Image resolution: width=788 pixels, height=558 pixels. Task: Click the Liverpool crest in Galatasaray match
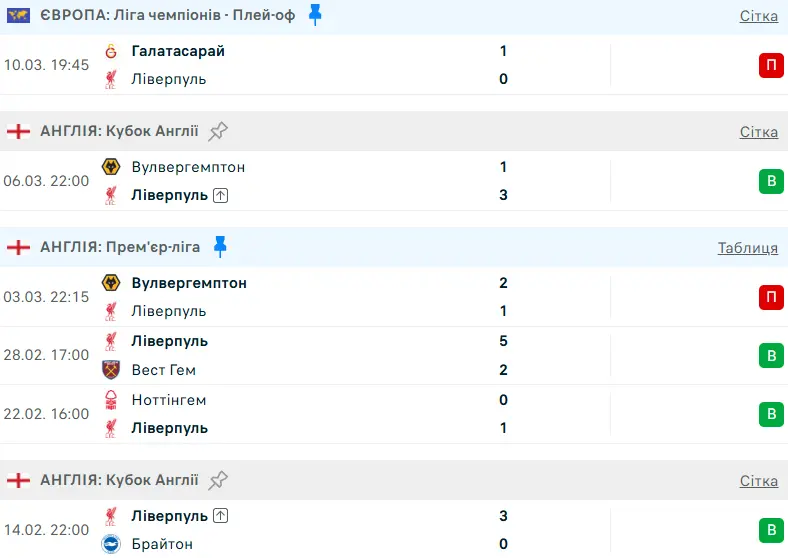[111, 79]
